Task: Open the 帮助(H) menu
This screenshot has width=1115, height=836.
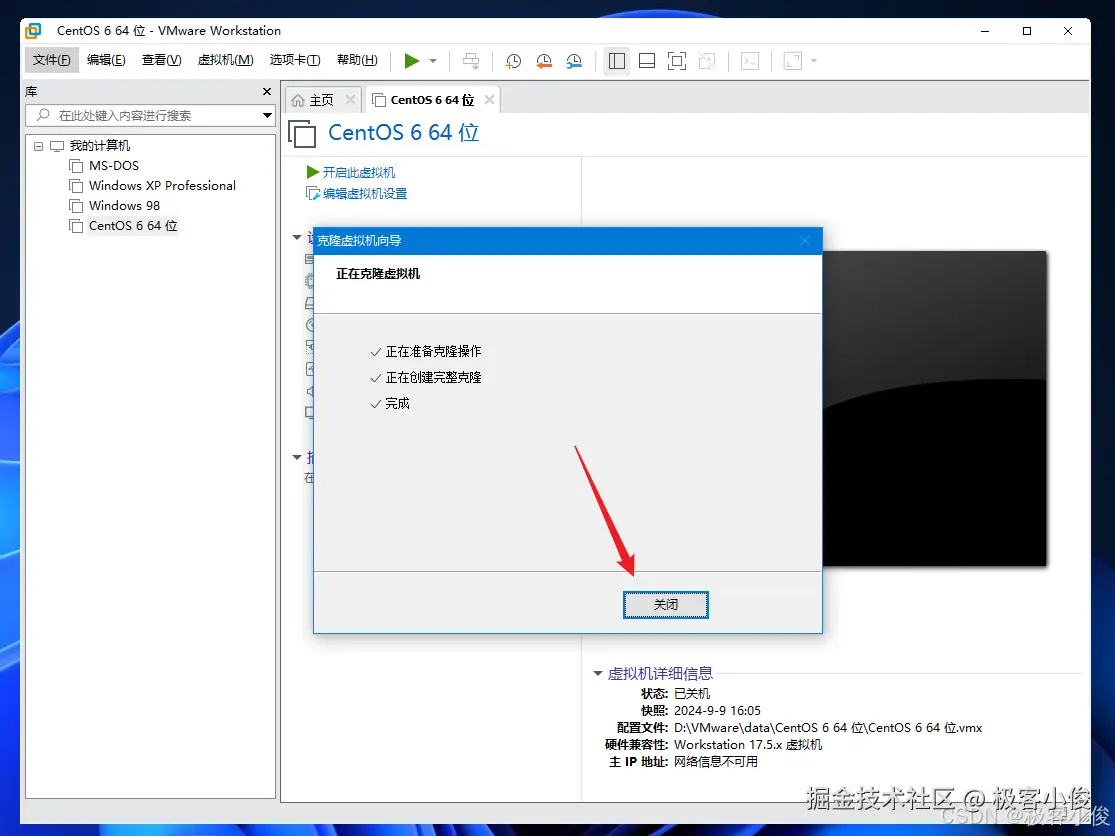Action: 357,60
